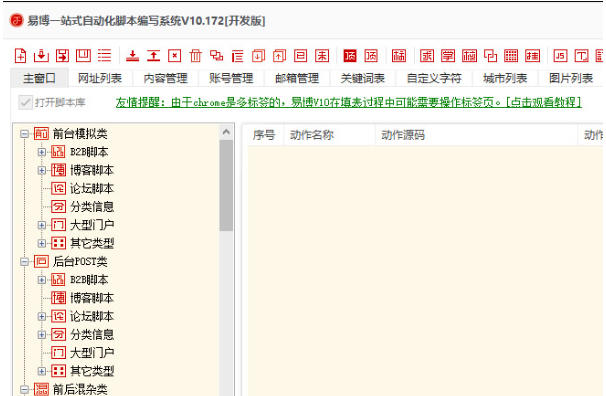Open the 图片列表 tab
Viewport: 606px width, 396px height.
(571, 78)
